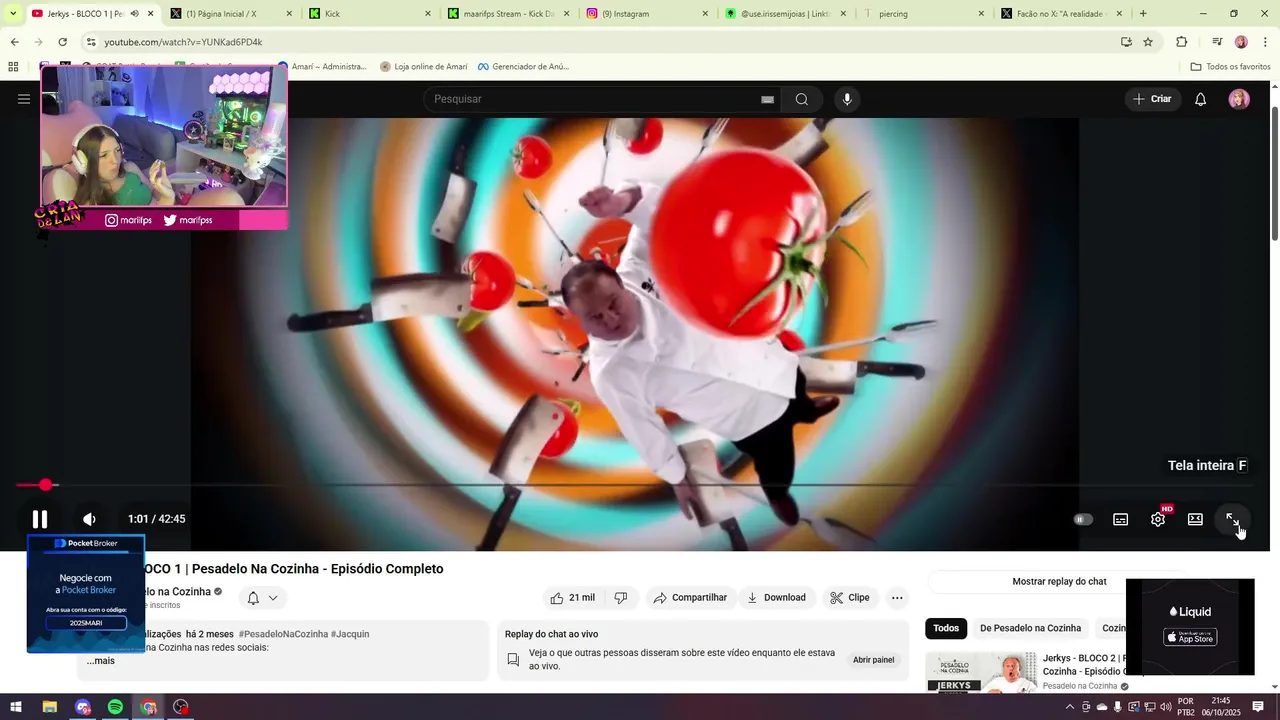Viewport: 1280px width, 720px height.
Task: Toggle subtitles in the player
Action: (x=1121, y=519)
